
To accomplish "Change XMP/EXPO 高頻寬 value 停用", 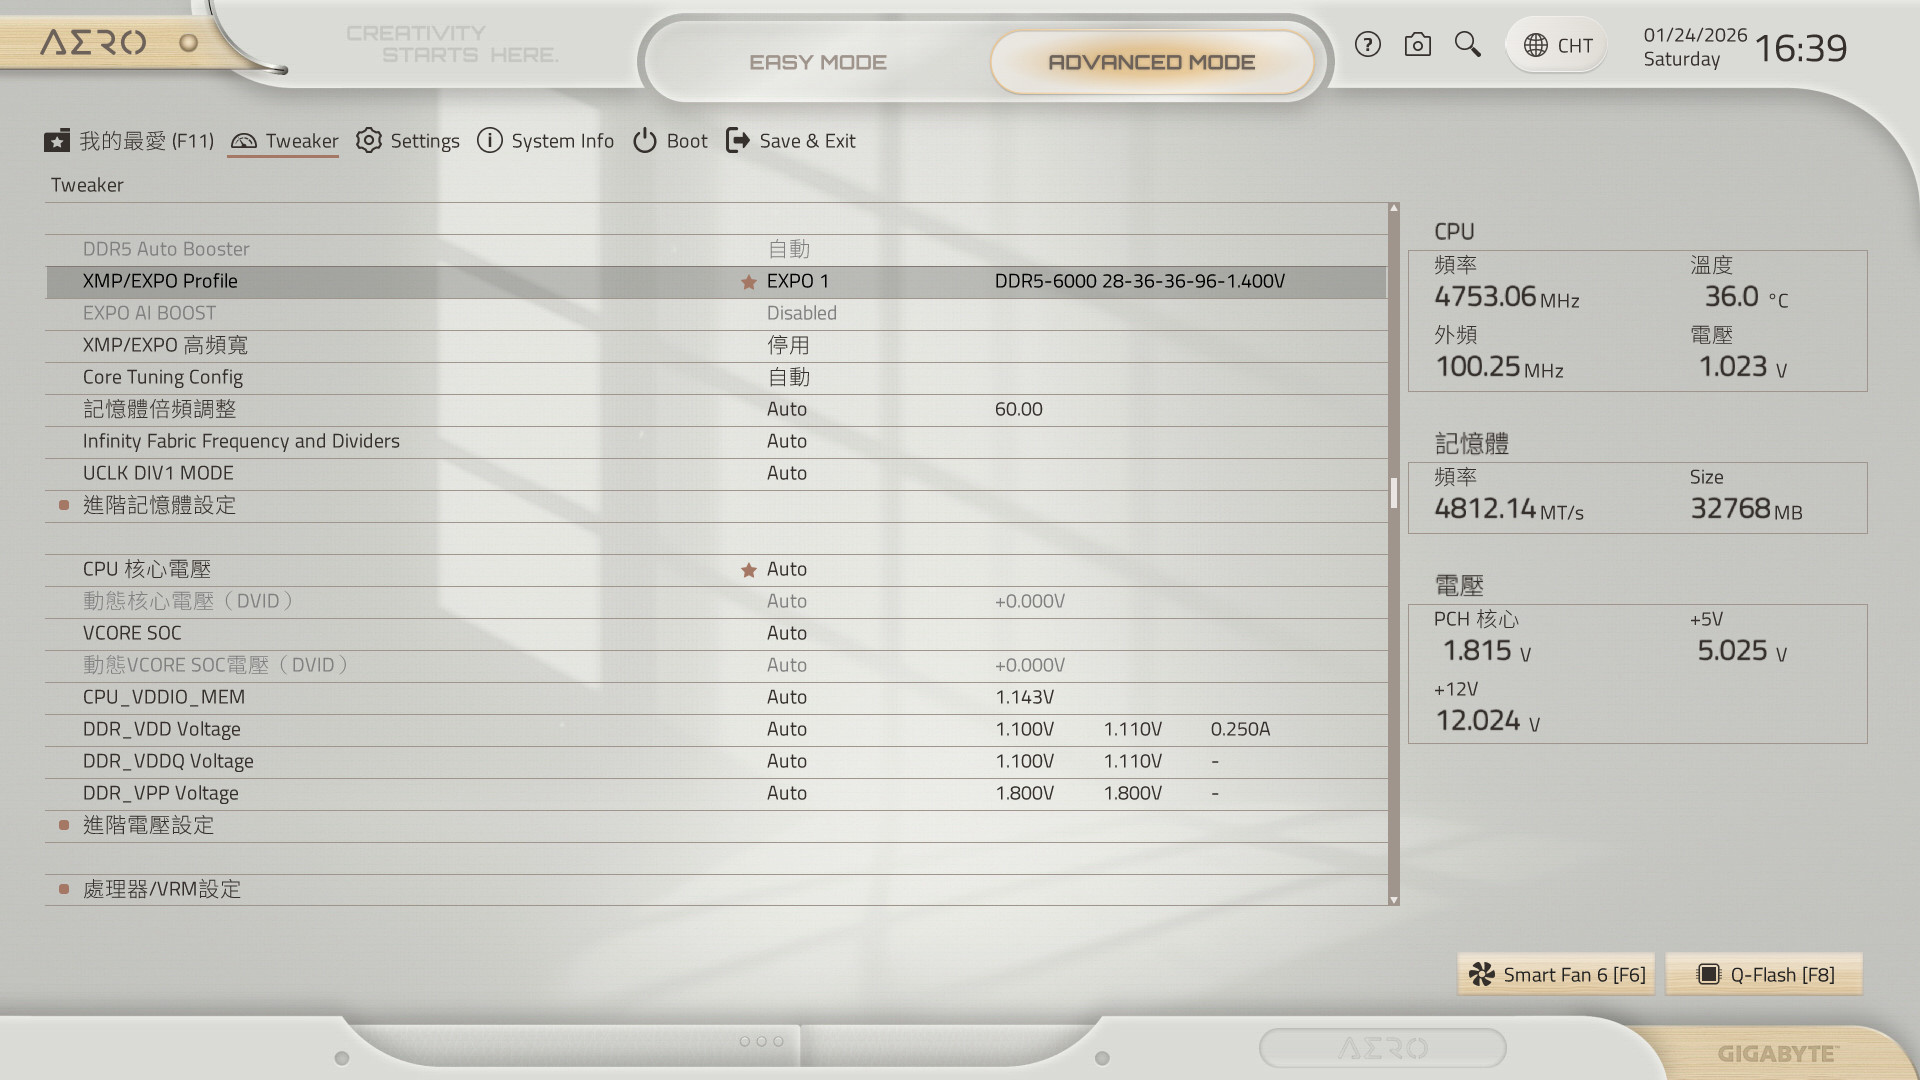I will tap(788, 345).
